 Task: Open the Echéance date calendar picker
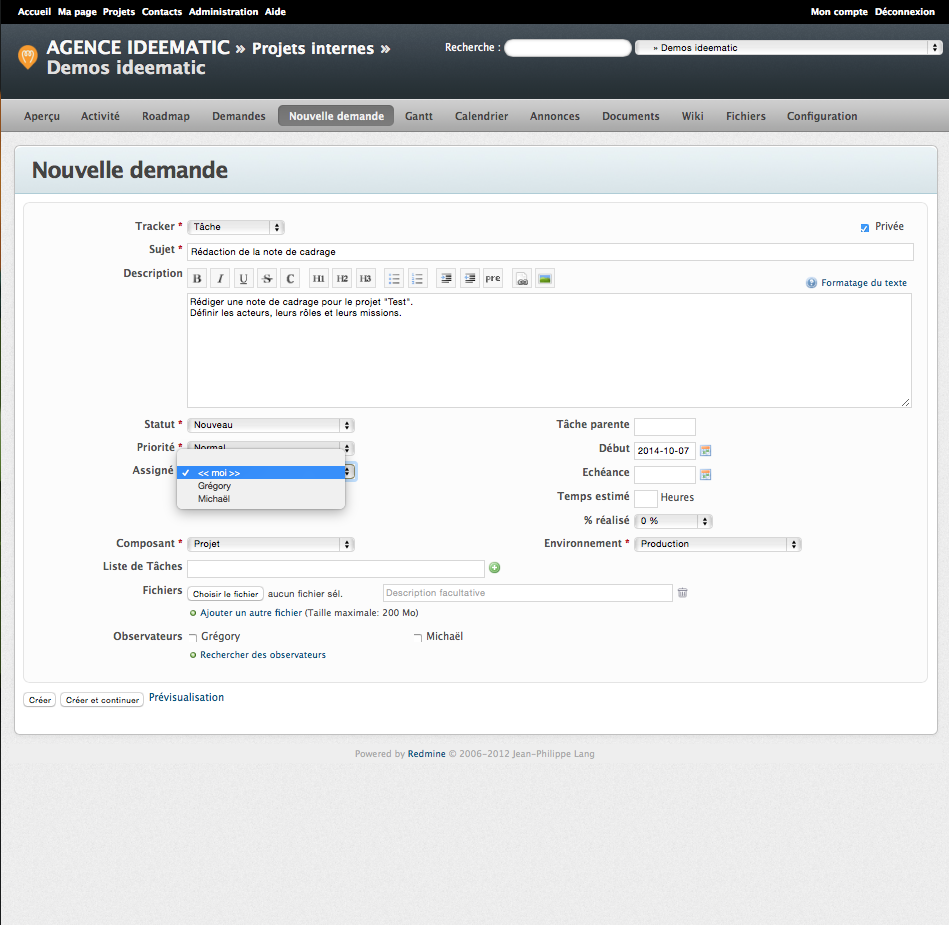tap(706, 474)
